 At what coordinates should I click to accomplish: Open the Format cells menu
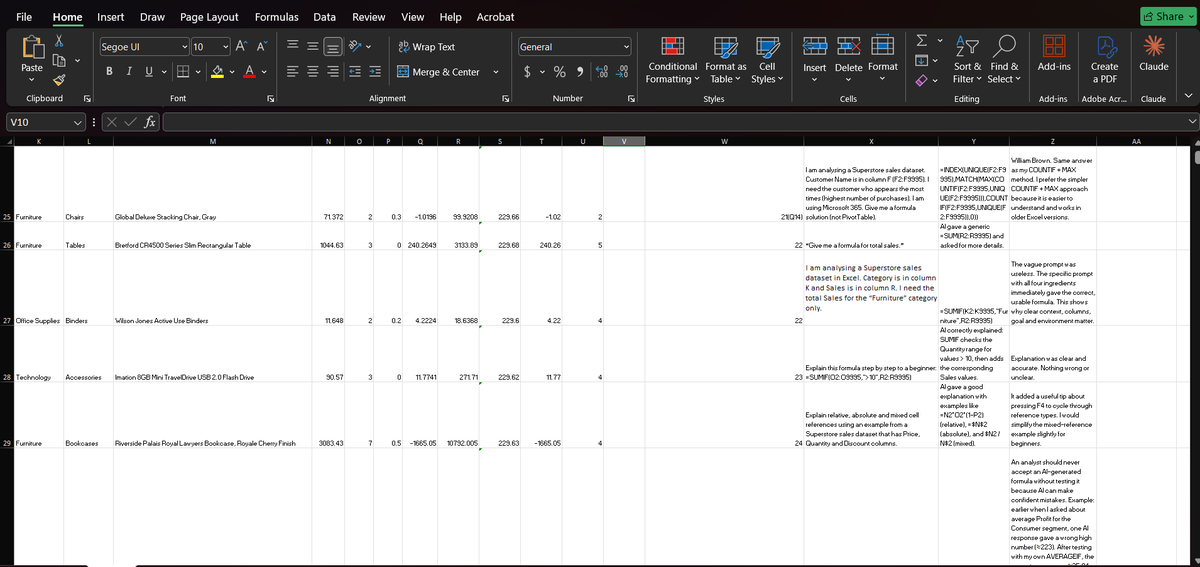pyautogui.click(x=883, y=59)
